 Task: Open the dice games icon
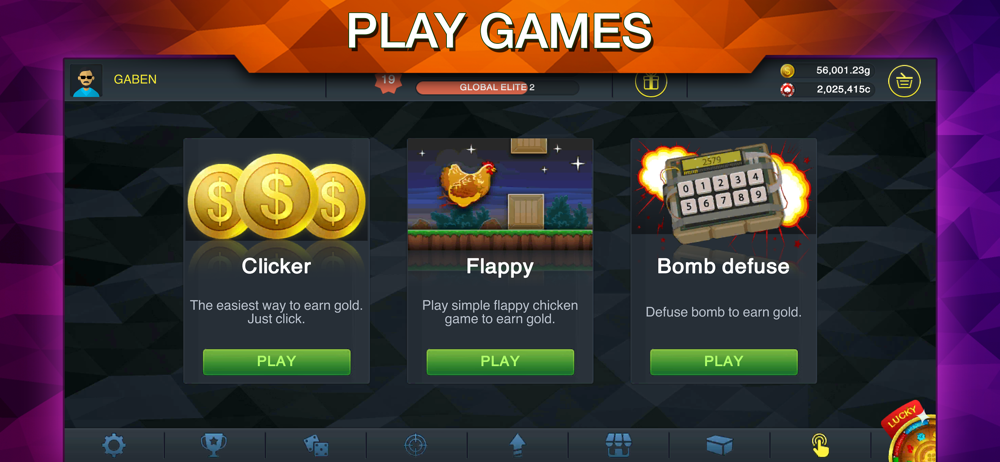tap(316, 444)
